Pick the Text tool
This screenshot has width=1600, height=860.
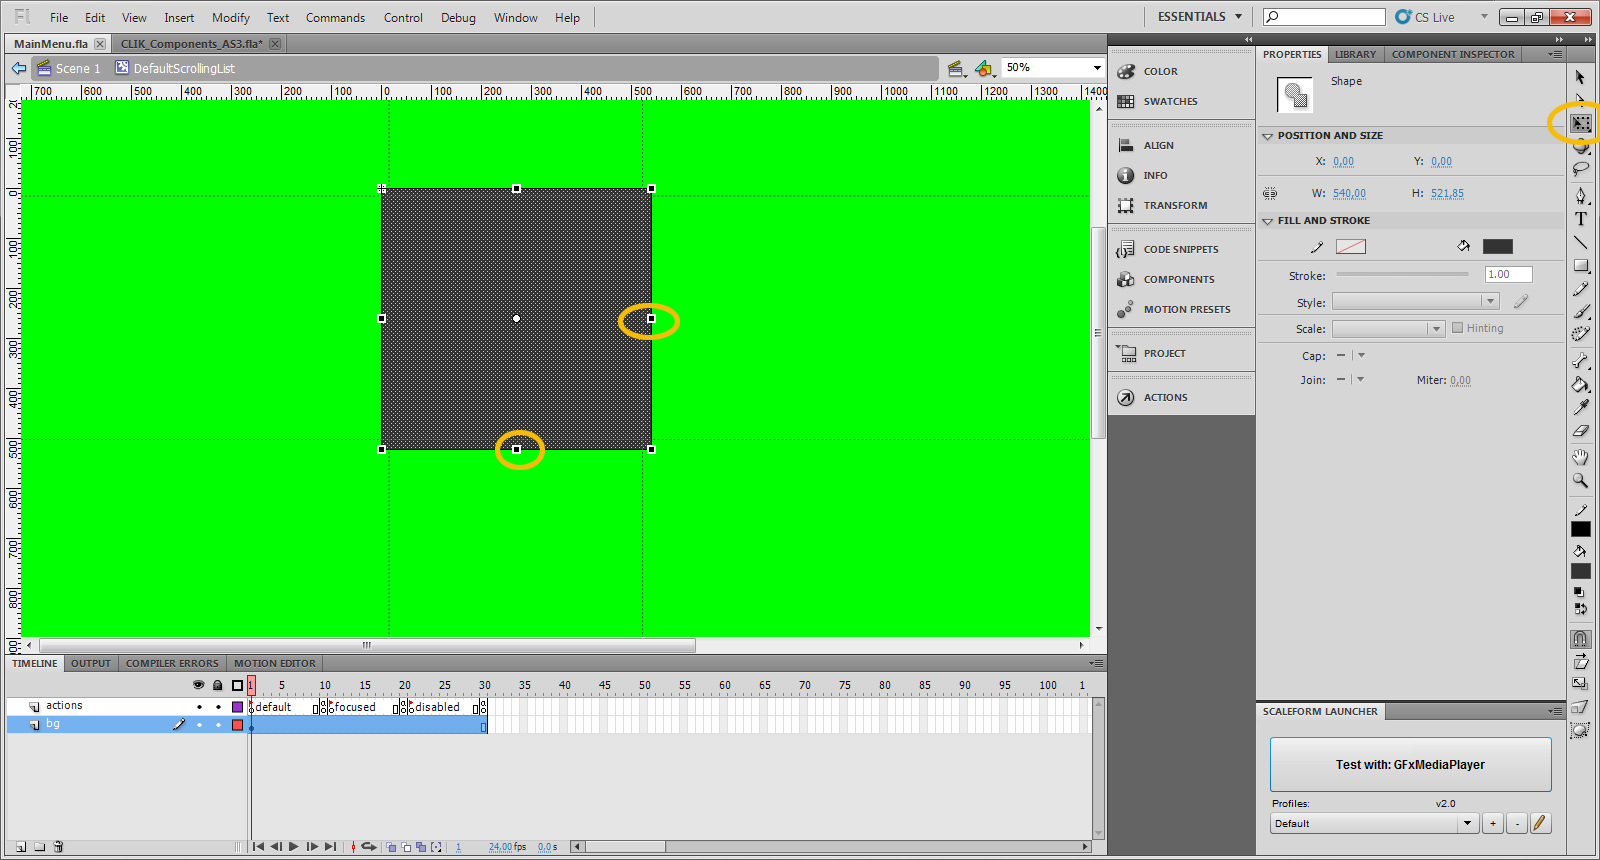(1580, 219)
